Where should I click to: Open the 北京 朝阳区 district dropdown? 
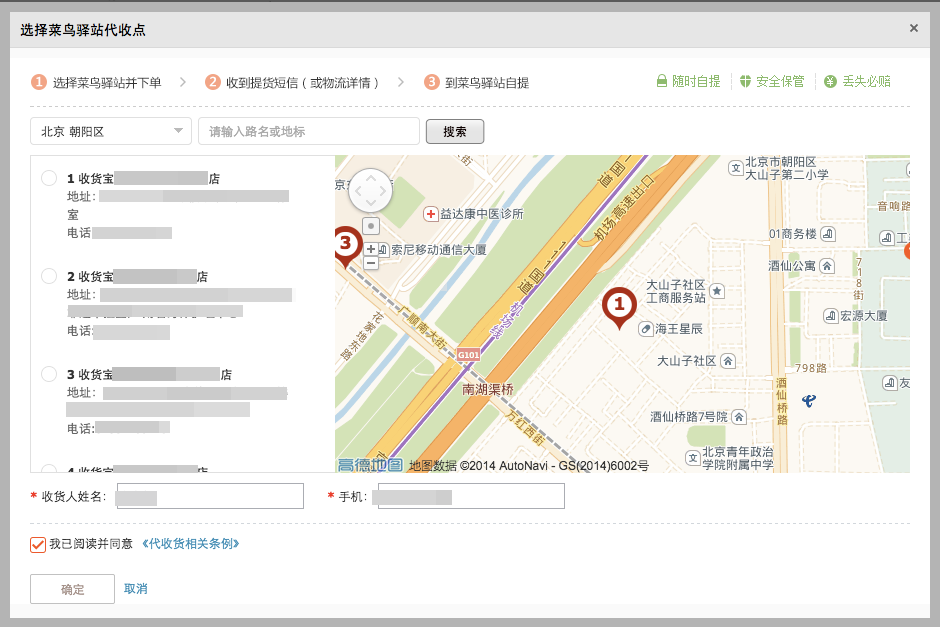click(x=110, y=131)
